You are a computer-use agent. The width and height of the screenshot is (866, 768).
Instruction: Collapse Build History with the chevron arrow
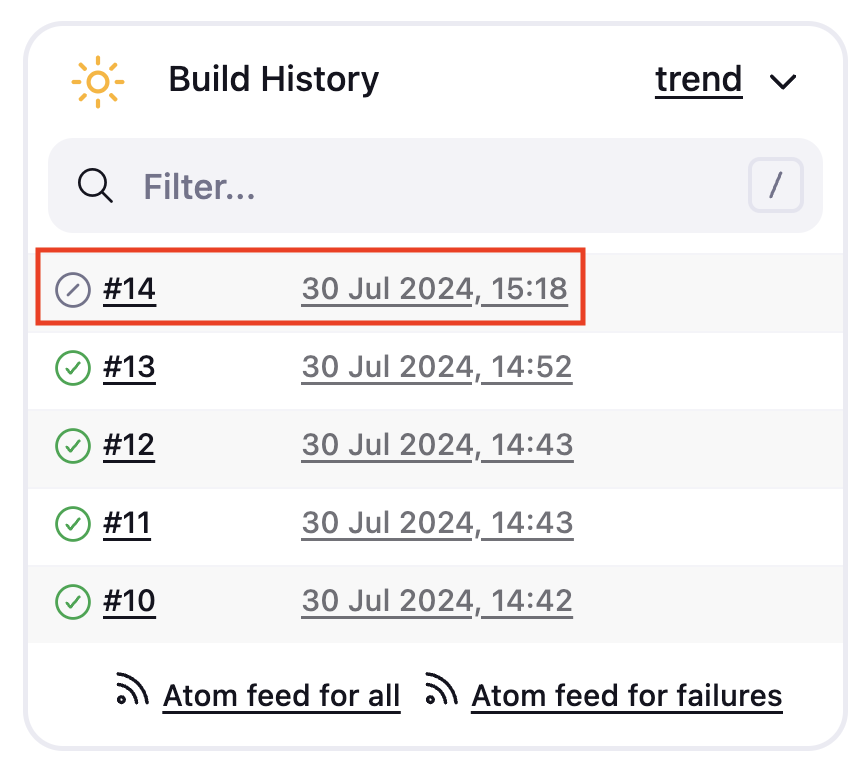(783, 82)
